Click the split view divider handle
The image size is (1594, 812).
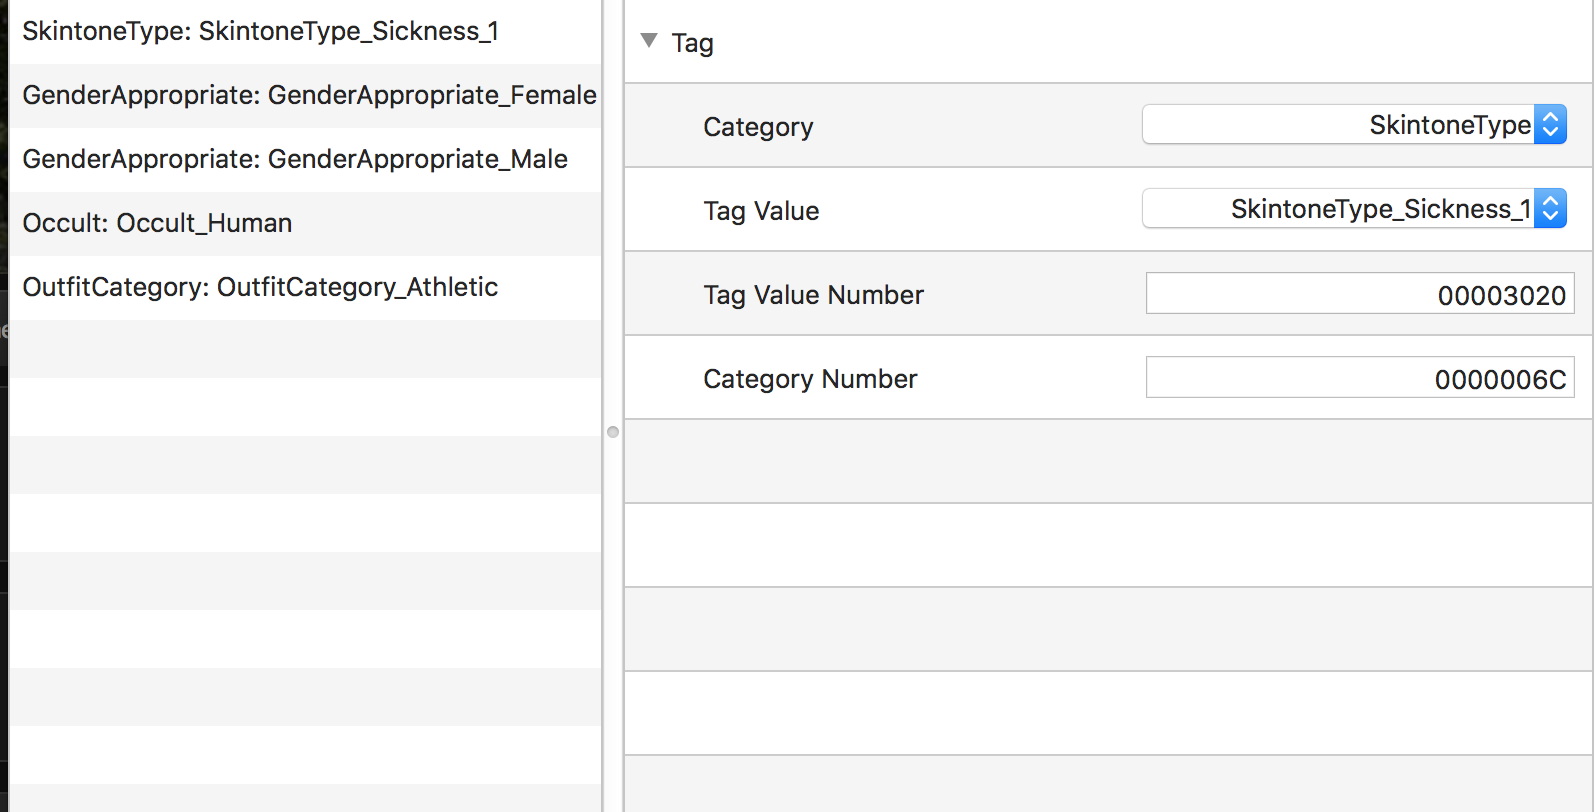613,432
